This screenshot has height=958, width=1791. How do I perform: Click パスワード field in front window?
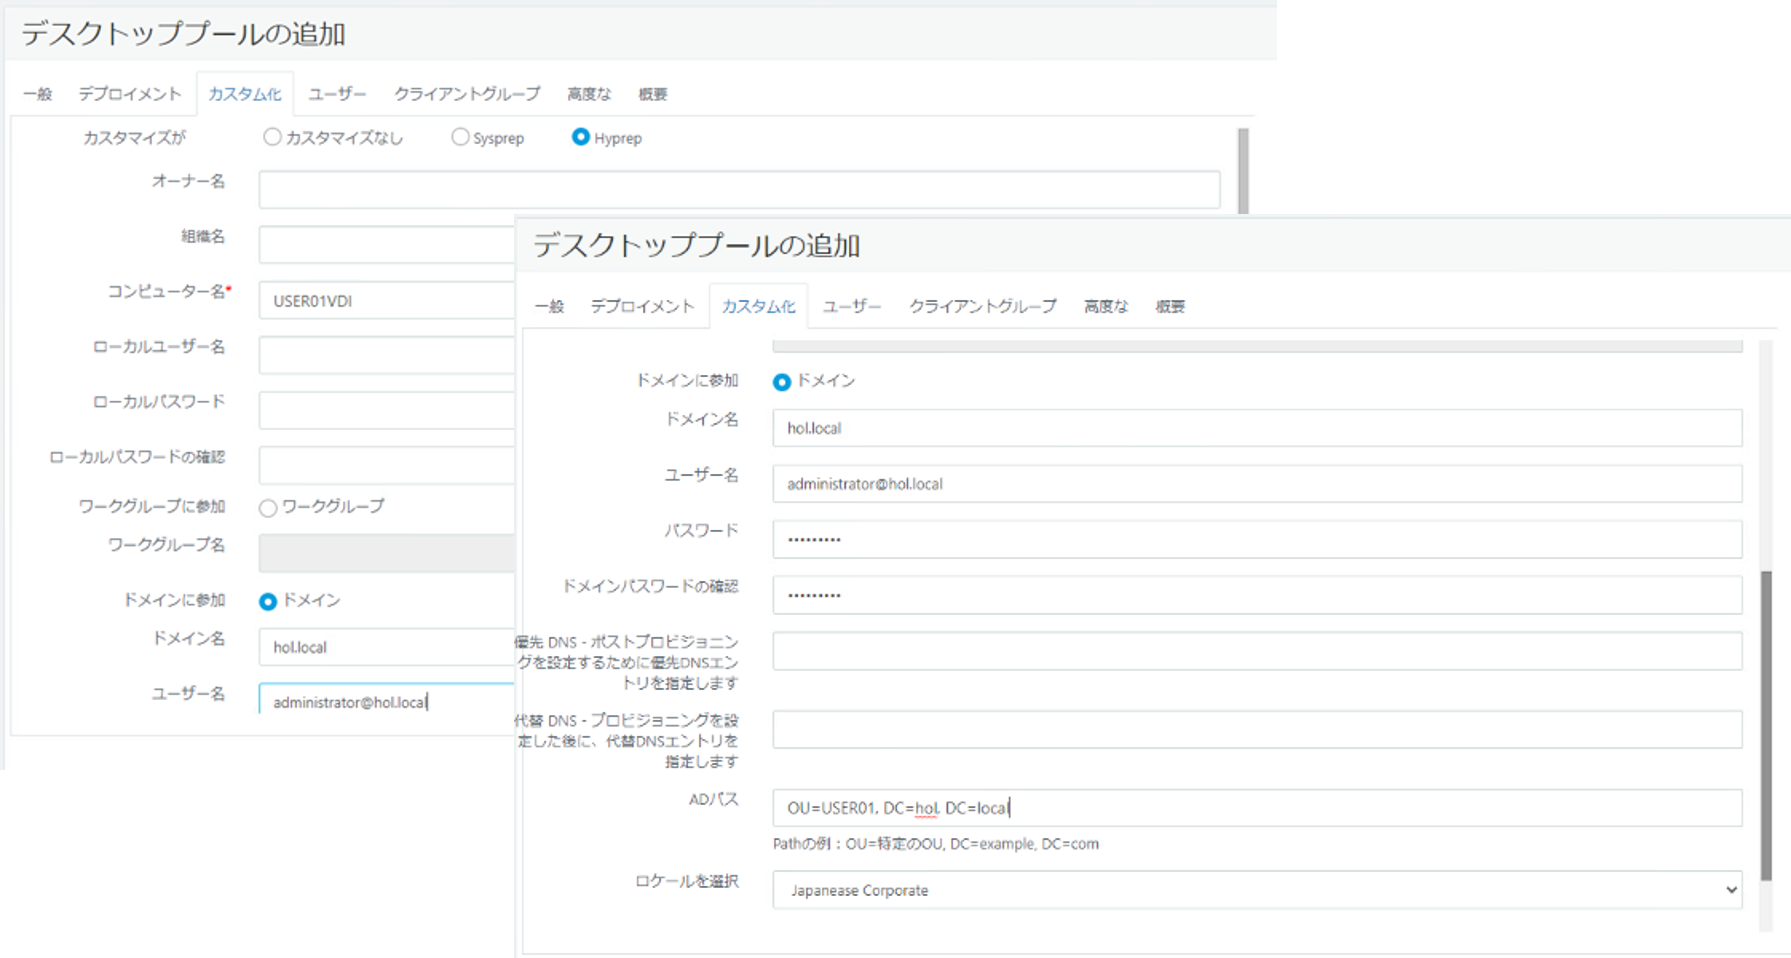tap(1257, 540)
